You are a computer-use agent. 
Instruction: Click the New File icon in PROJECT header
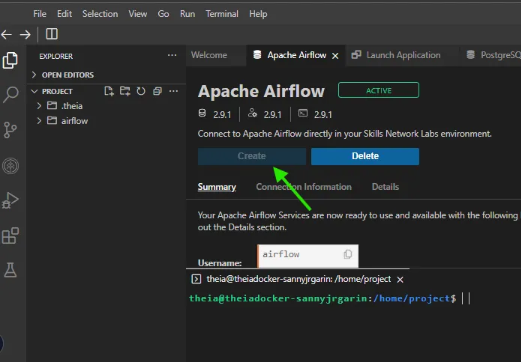[x=109, y=91]
